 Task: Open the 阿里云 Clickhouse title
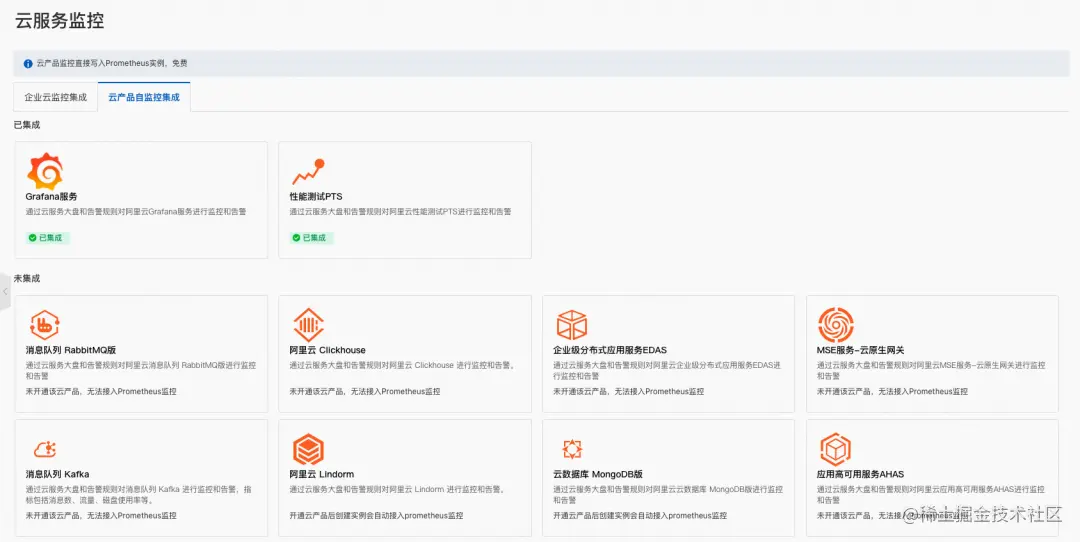(327, 350)
